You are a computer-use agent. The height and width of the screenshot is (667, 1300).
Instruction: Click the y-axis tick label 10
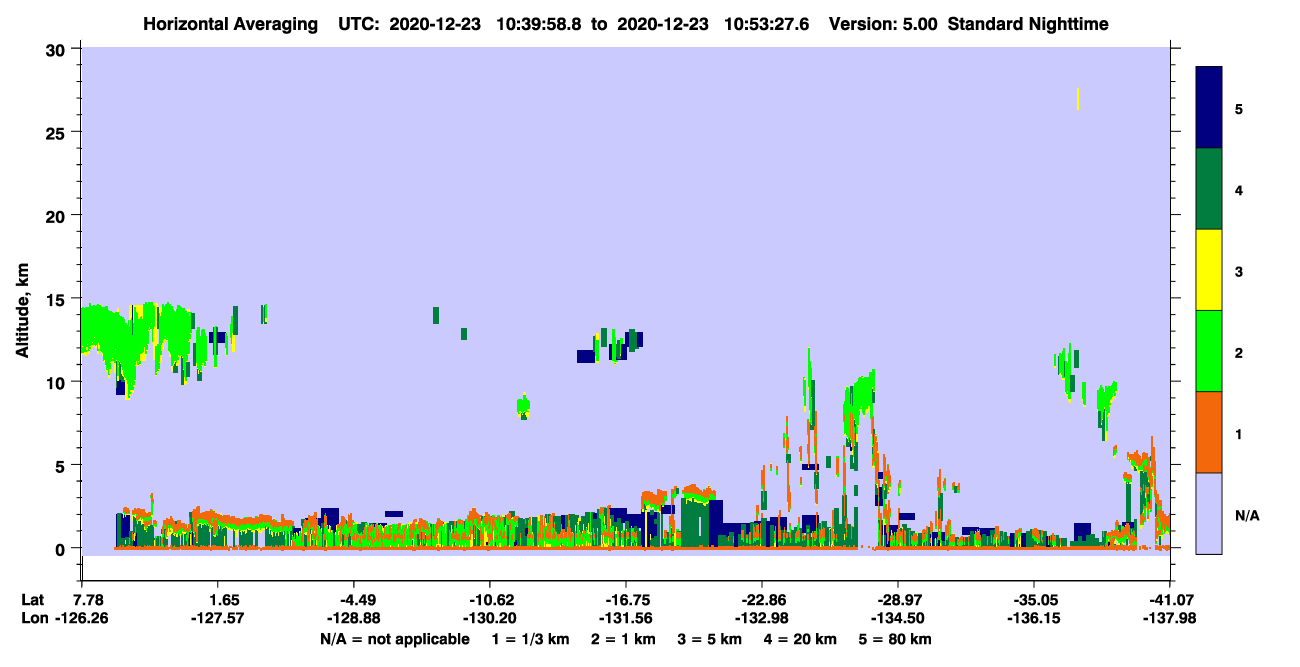click(x=58, y=381)
